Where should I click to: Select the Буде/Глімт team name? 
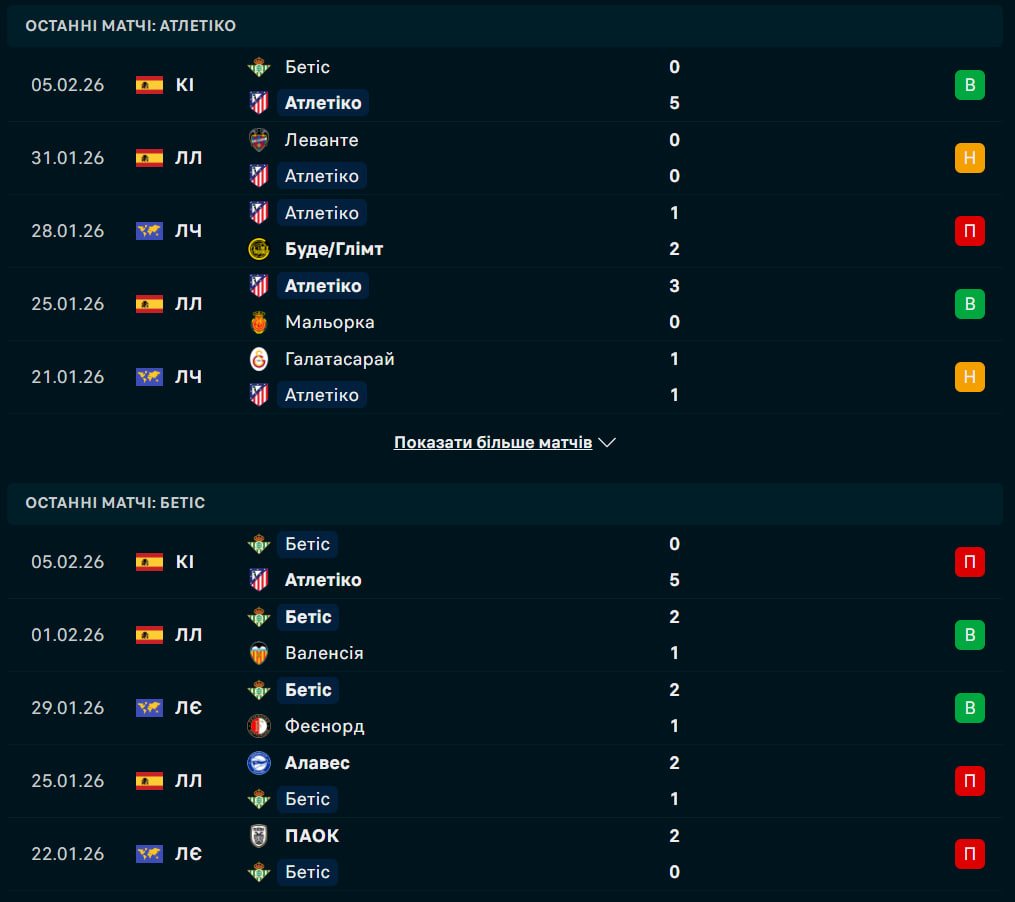tap(334, 249)
